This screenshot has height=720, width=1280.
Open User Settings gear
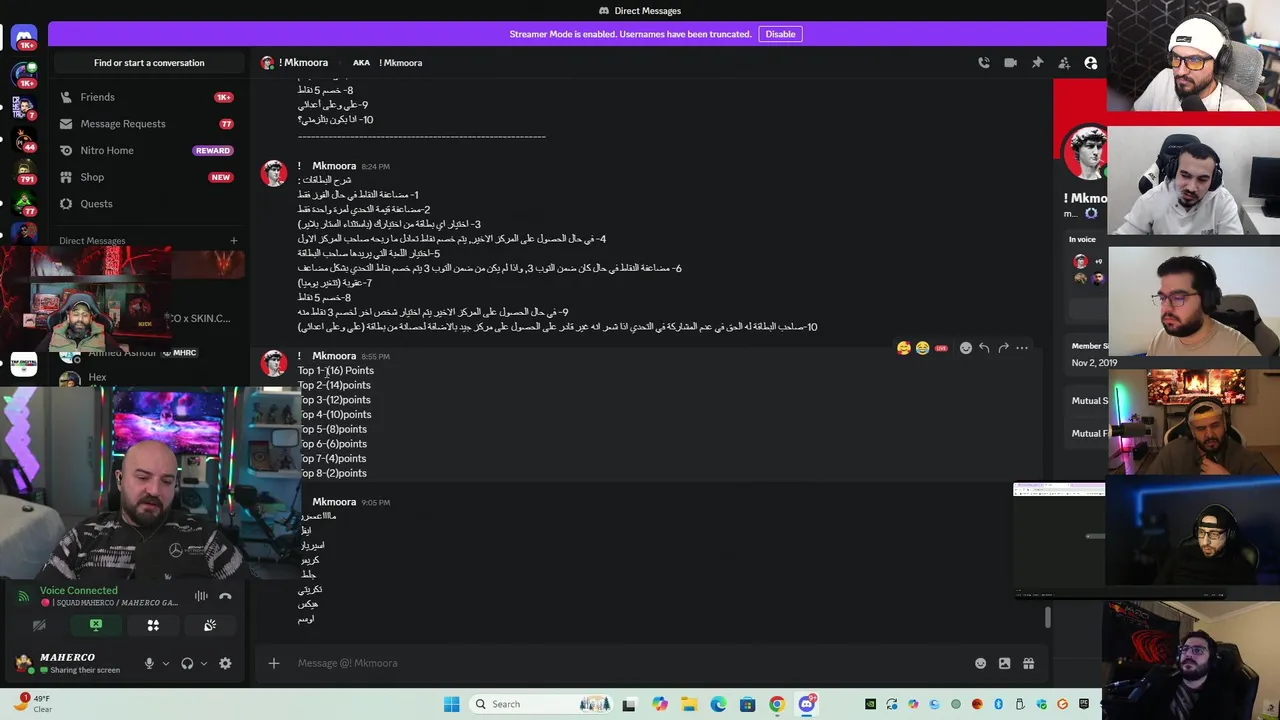pyautogui.click(x=225, y=663)
